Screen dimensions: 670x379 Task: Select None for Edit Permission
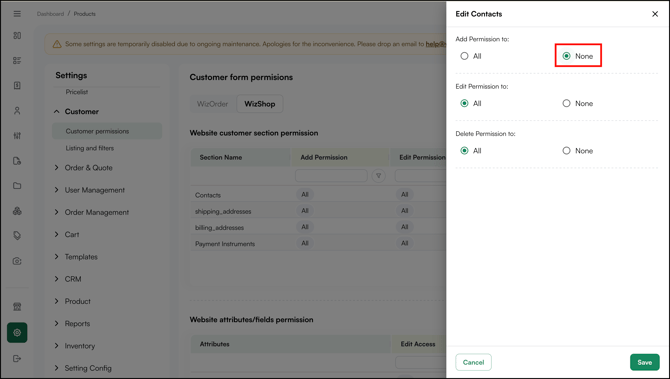[566, 103]
